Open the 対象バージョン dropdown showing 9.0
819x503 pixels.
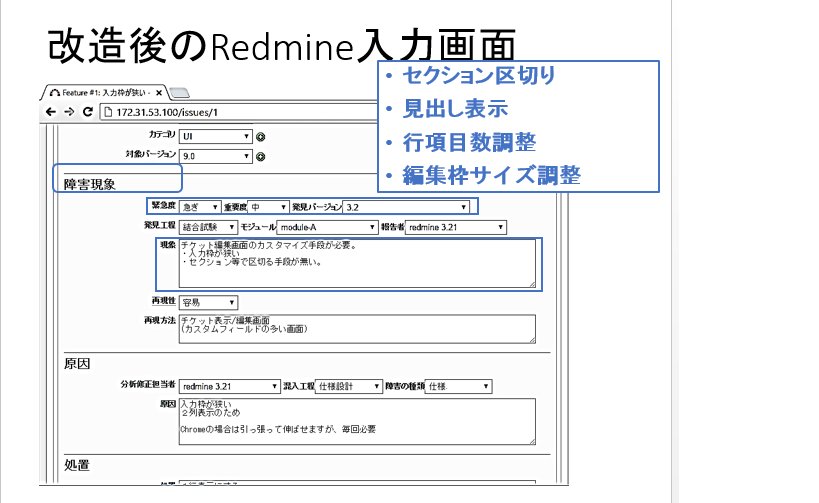216,156
